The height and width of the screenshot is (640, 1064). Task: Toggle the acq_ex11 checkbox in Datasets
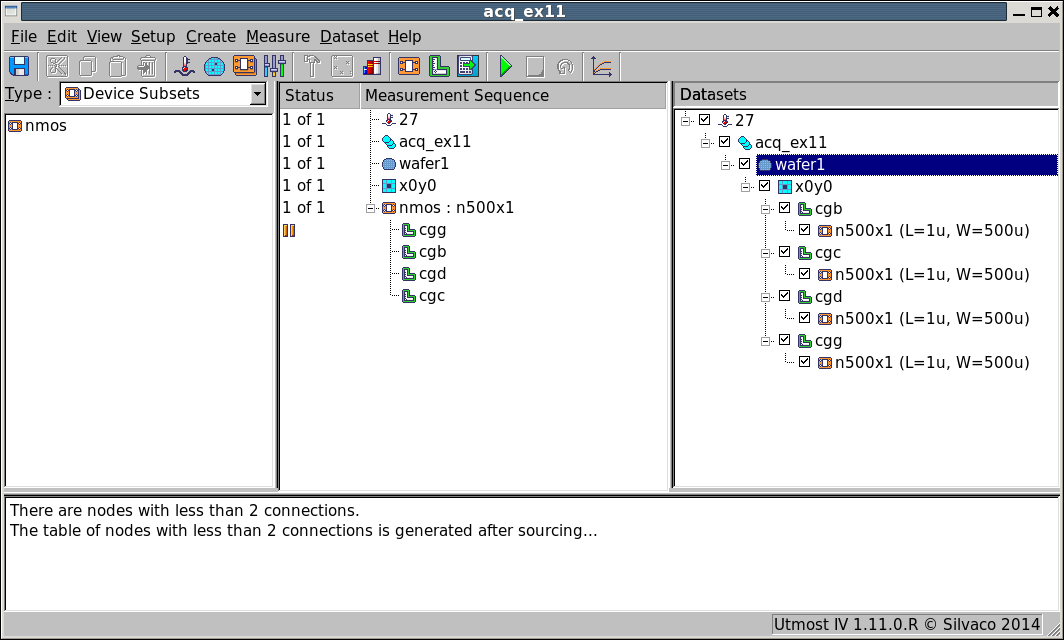[x=724, y=142]
